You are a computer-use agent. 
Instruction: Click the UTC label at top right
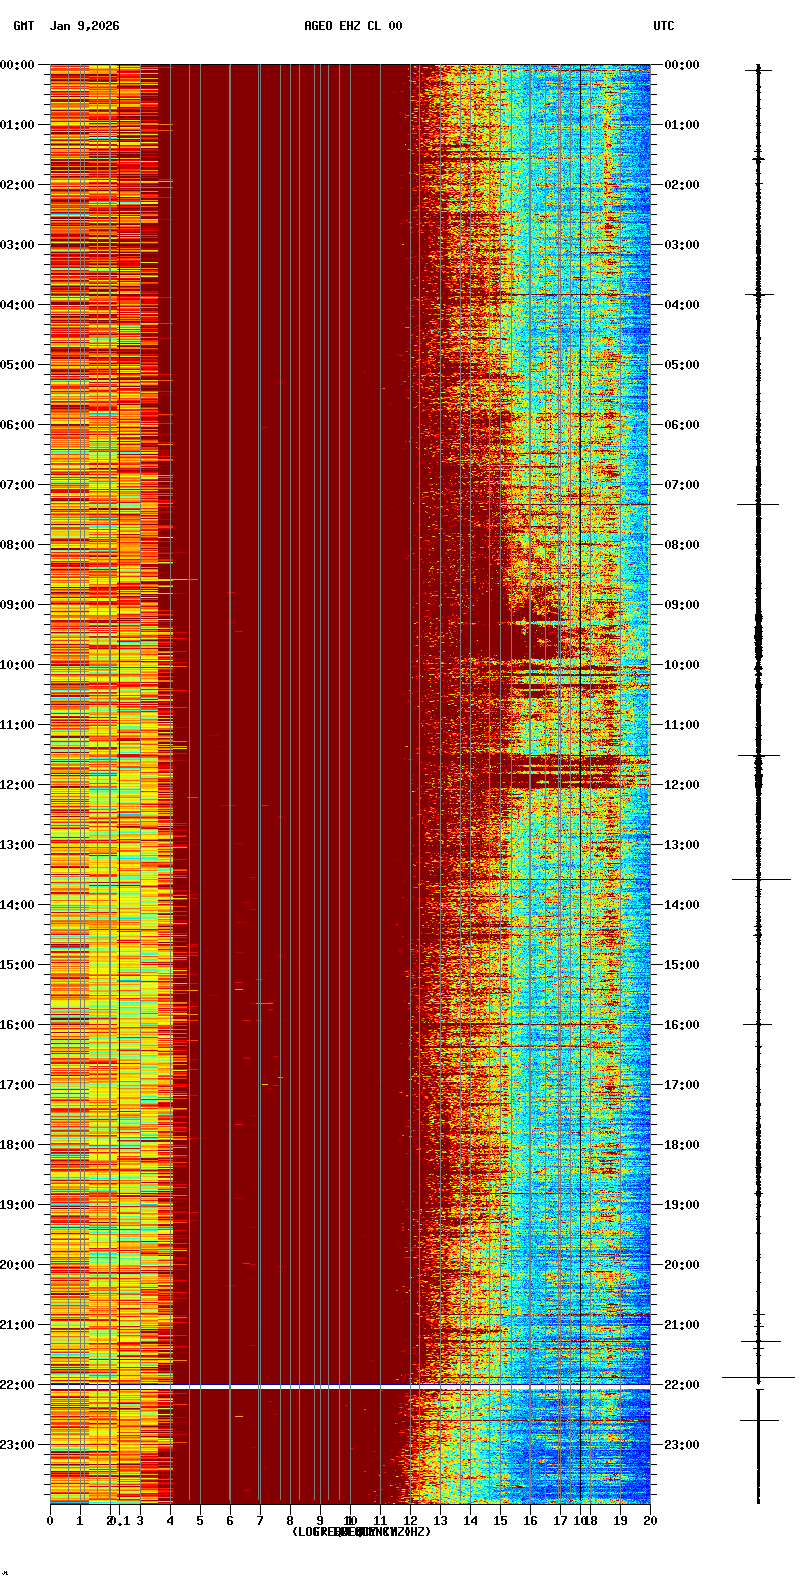coord(664,26)
